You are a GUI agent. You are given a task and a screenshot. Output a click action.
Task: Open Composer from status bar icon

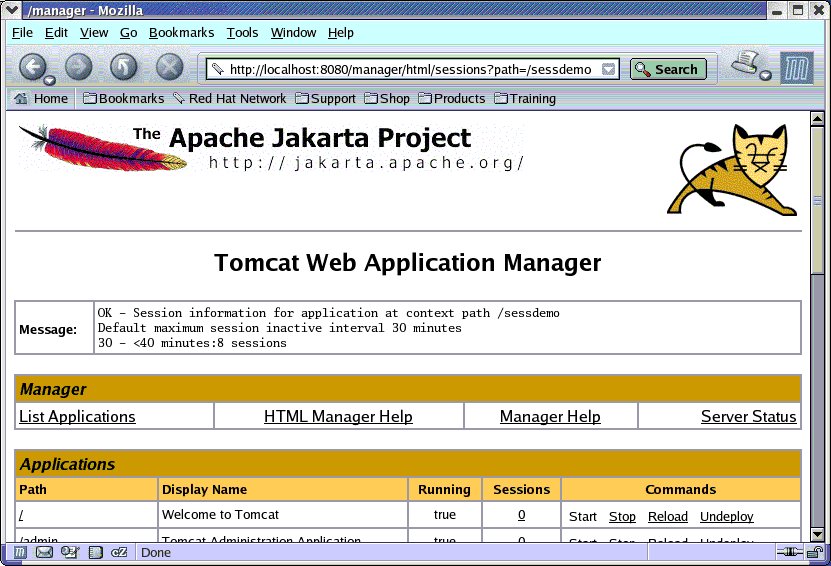tap(70, 553)
